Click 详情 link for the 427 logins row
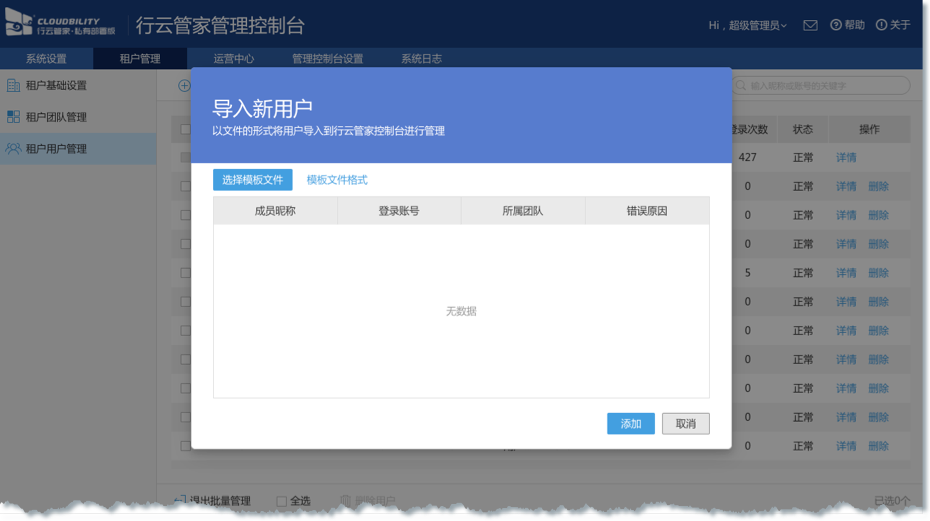 coord(846,158)
